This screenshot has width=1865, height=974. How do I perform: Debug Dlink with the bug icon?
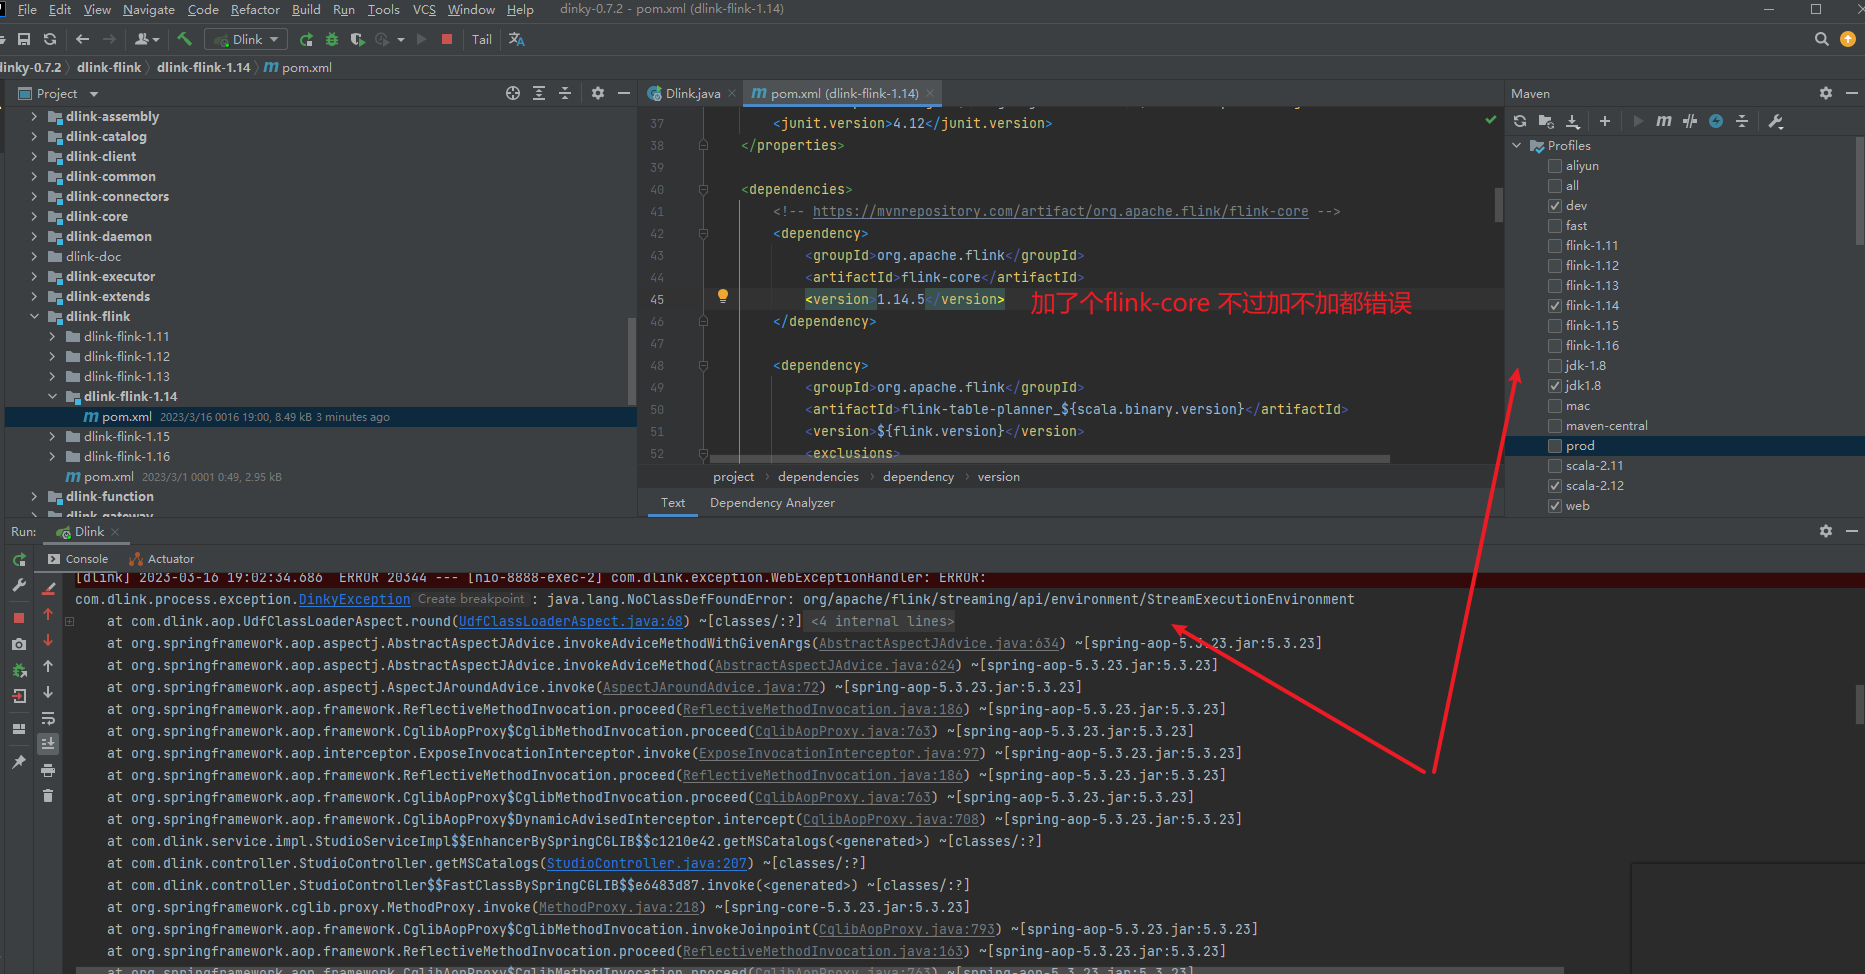(x=332, y=39)
